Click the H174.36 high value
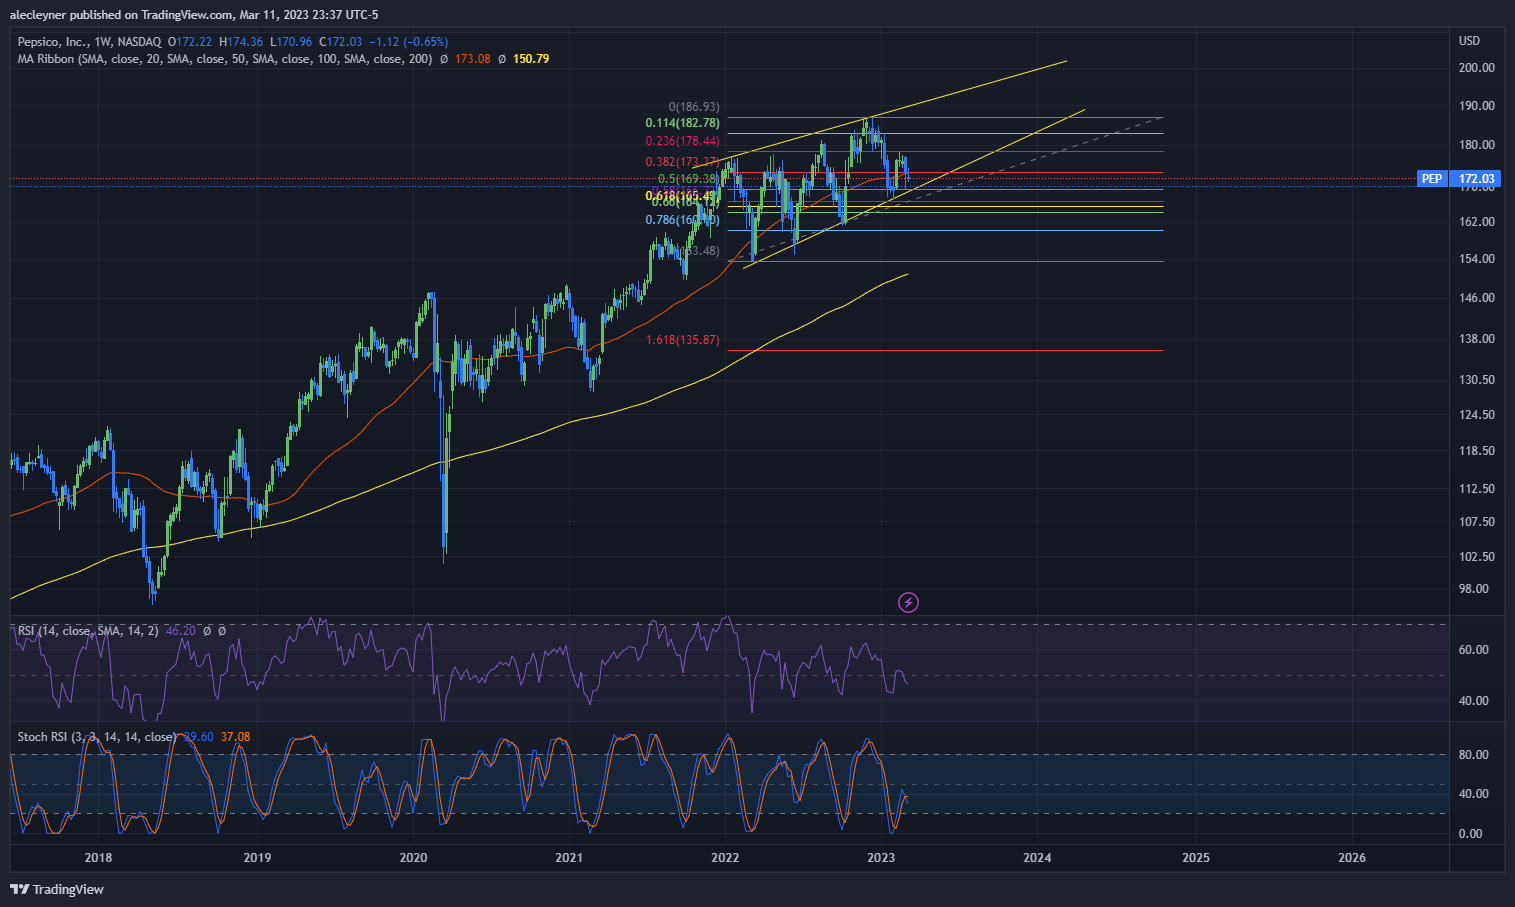Viewport: 1515px width, 907px height. point(242,42)
